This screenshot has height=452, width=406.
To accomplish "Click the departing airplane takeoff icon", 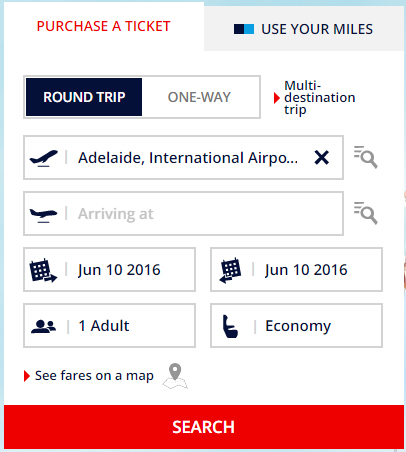I will (x=43, y=158).
